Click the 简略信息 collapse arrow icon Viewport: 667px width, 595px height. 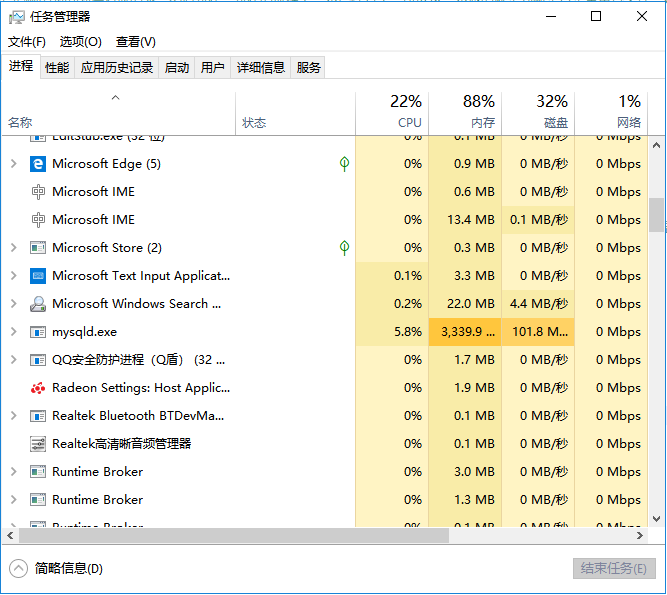18,568
